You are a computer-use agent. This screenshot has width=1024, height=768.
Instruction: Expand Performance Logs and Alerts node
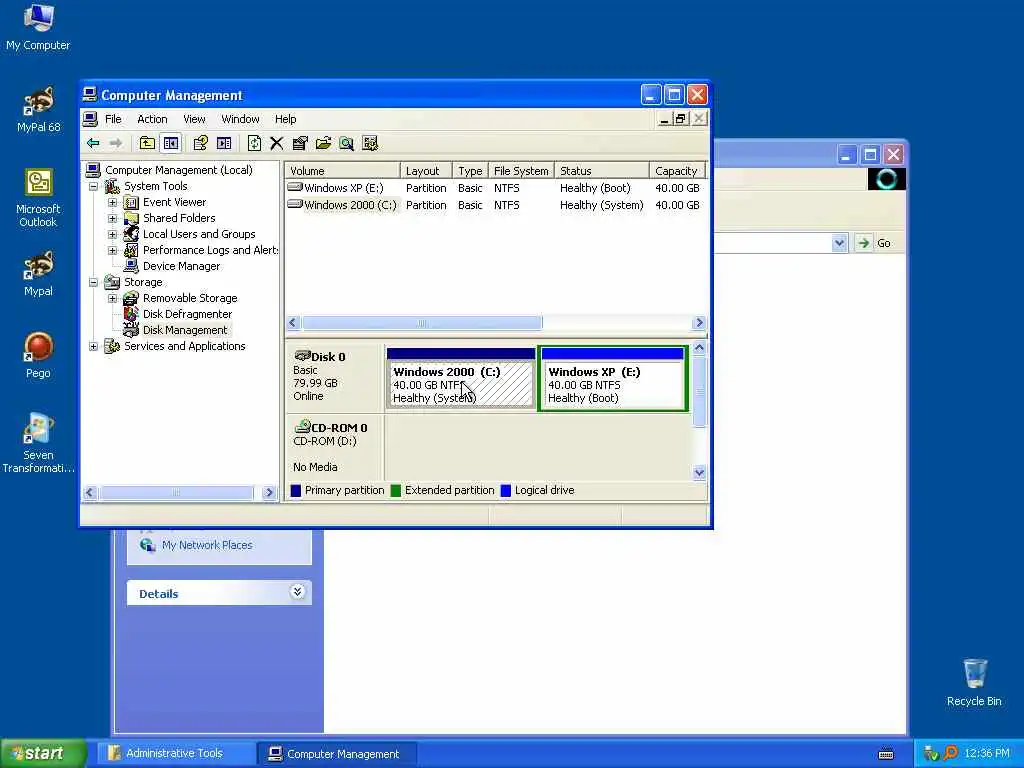(x=112, y=250)
